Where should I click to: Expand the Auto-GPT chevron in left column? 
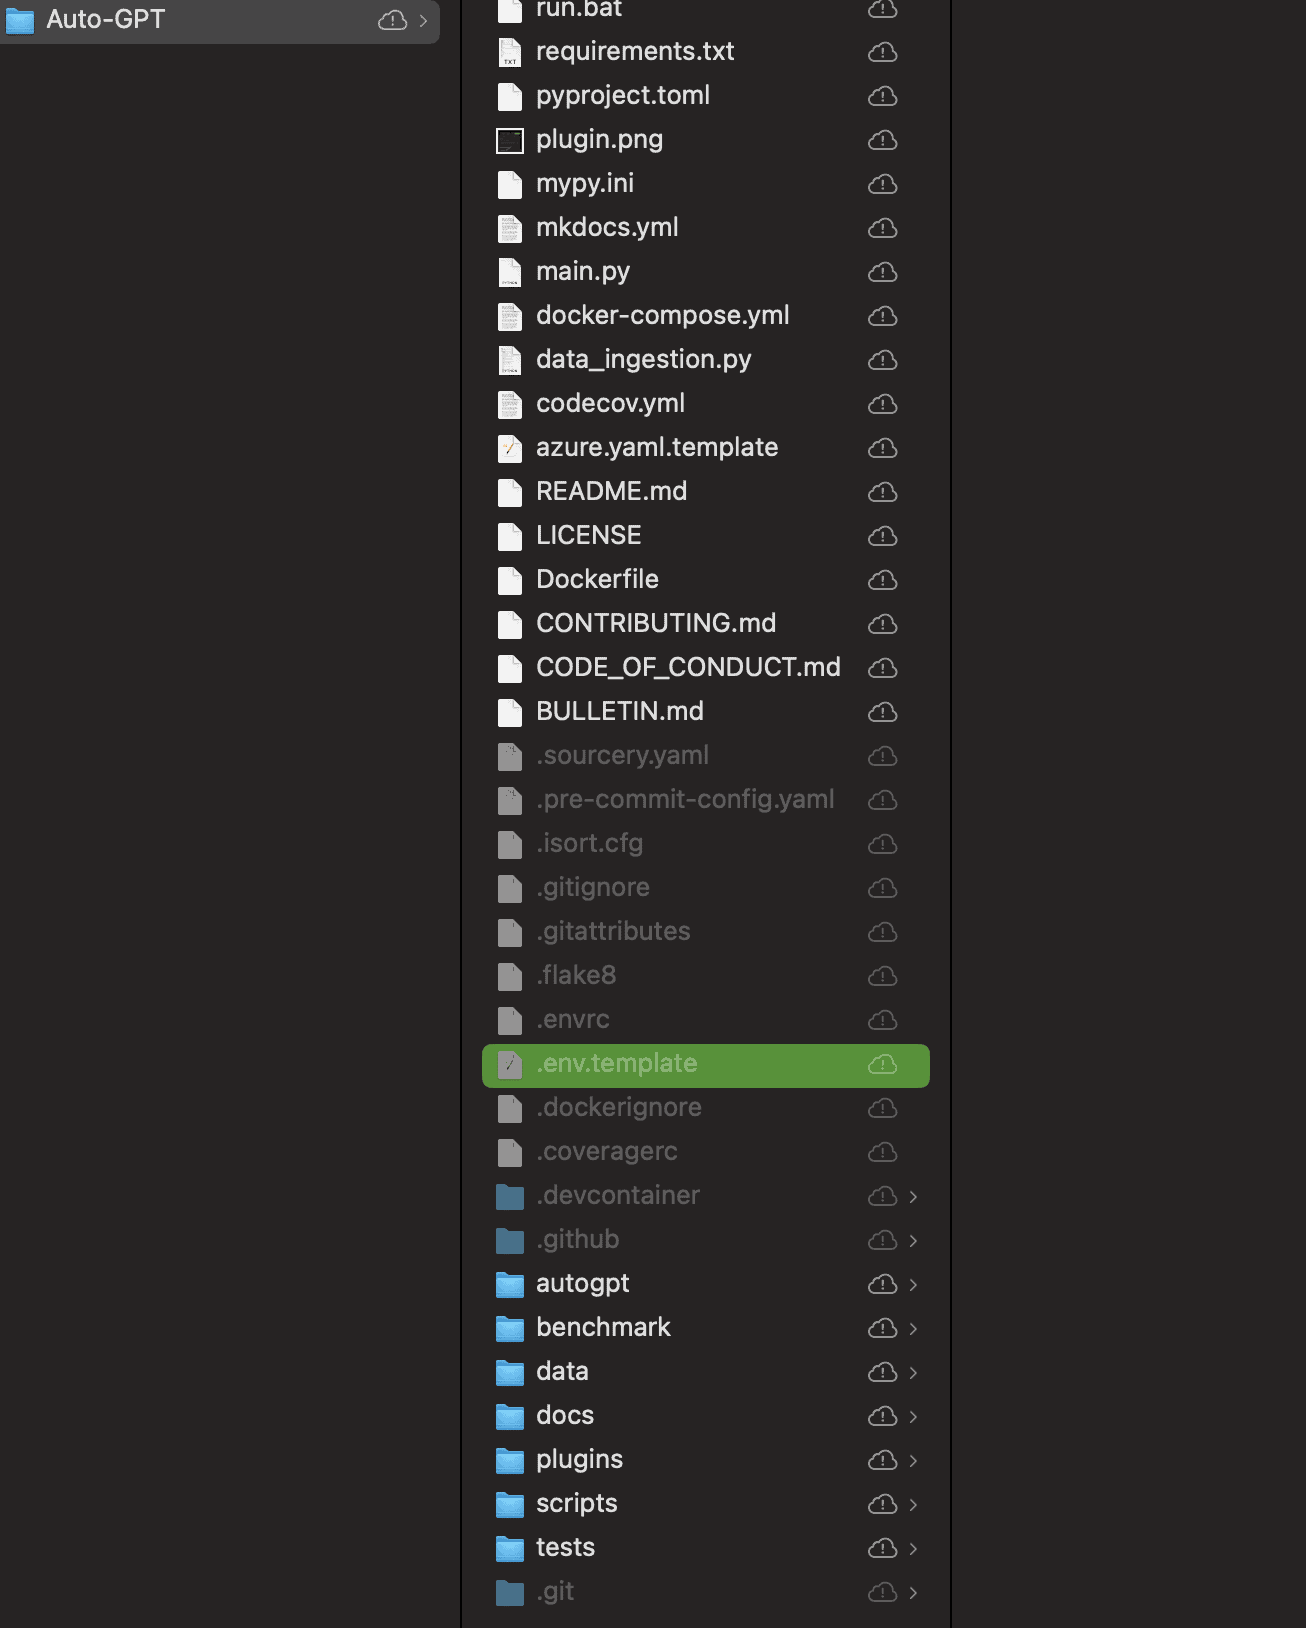(423, 20)
